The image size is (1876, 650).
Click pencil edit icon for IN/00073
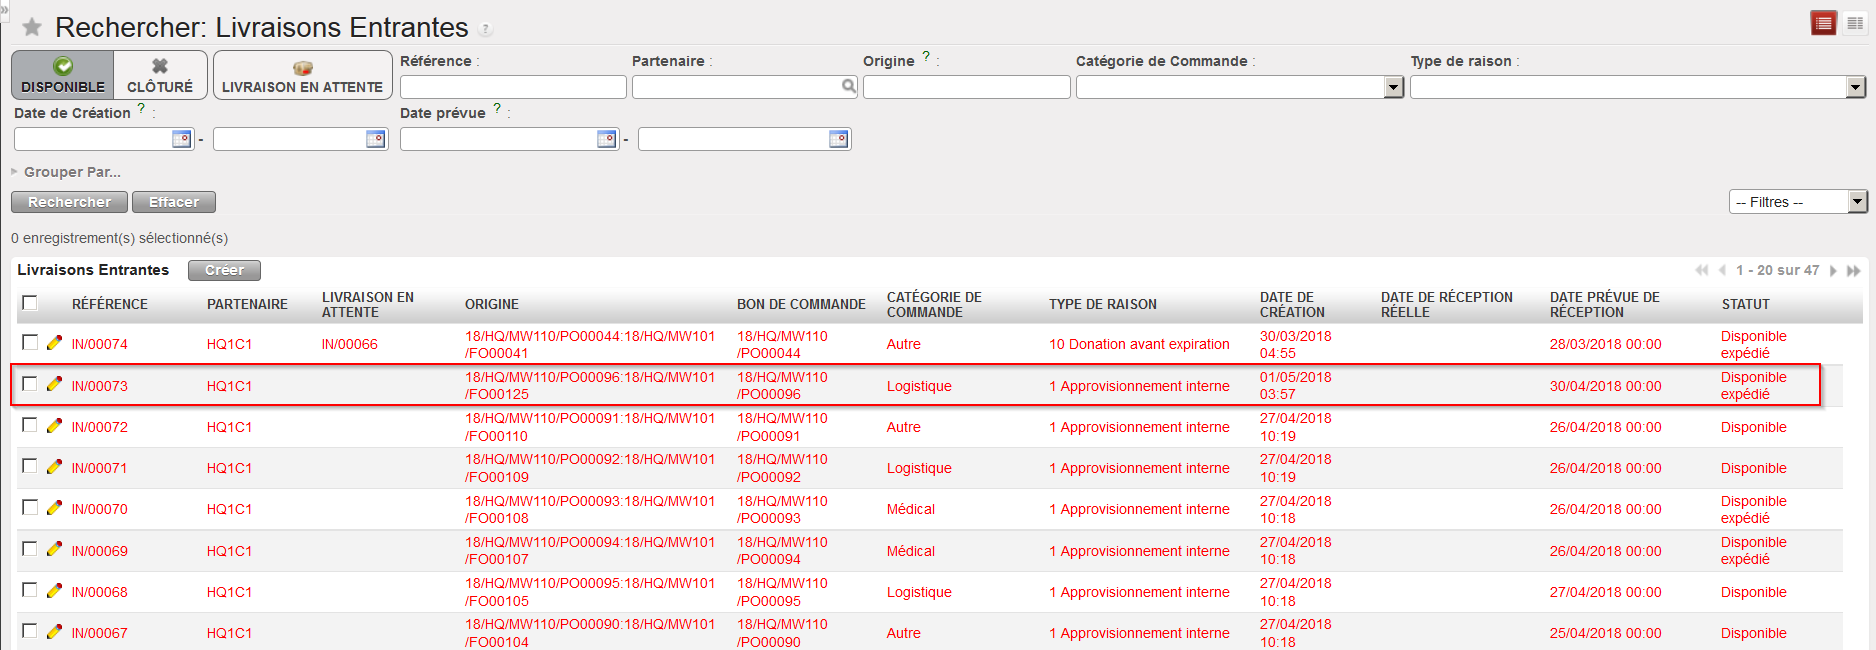point(54,384)
